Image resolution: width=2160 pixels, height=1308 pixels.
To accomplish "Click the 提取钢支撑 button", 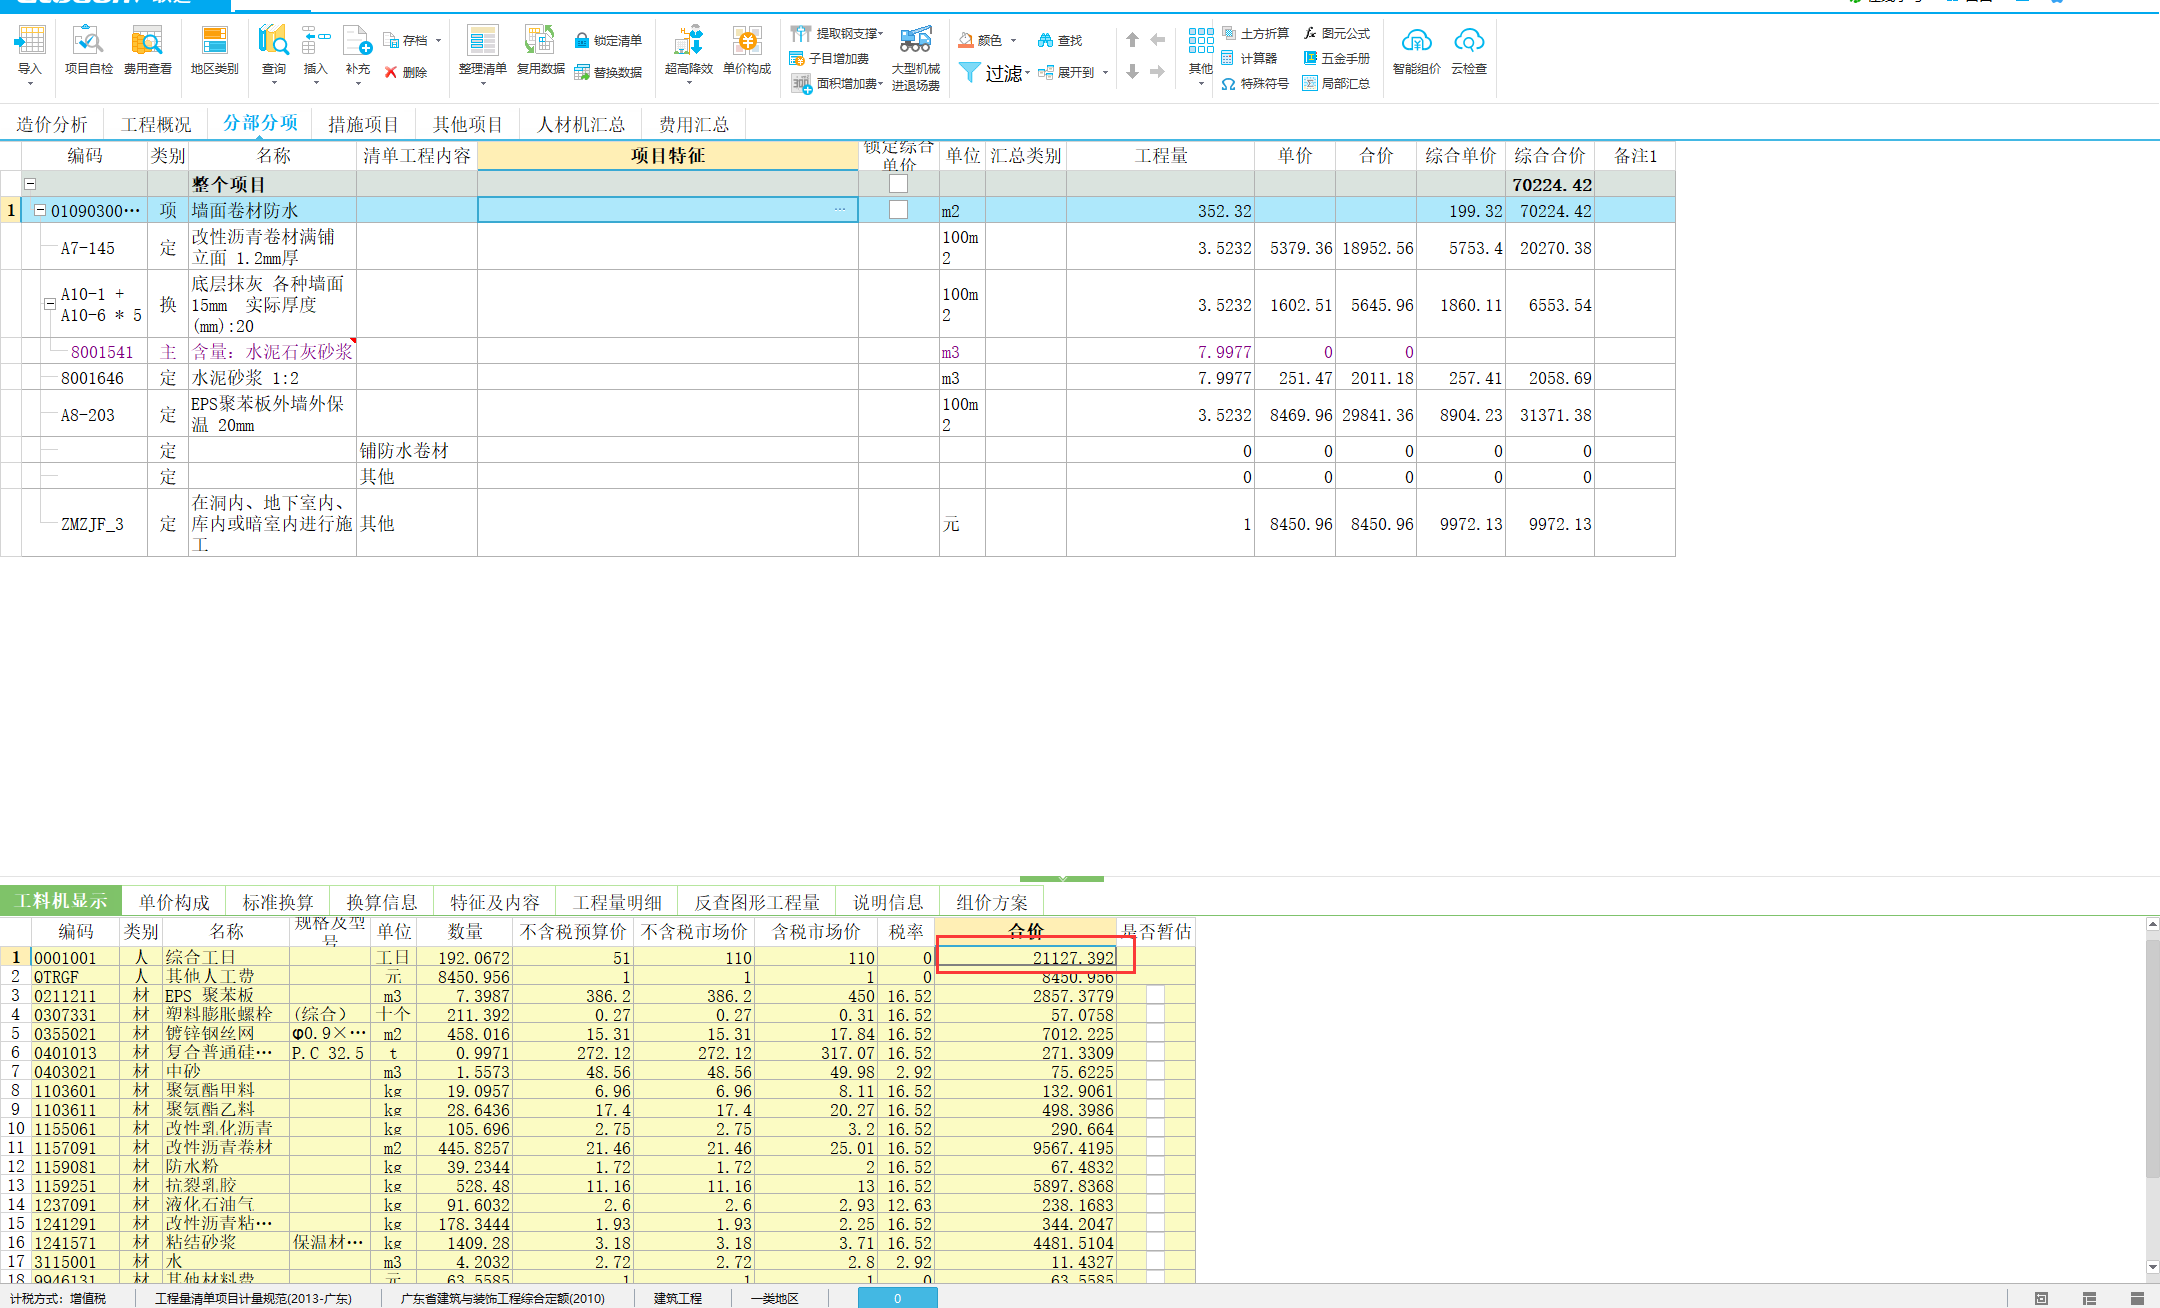I will point(836,33).
